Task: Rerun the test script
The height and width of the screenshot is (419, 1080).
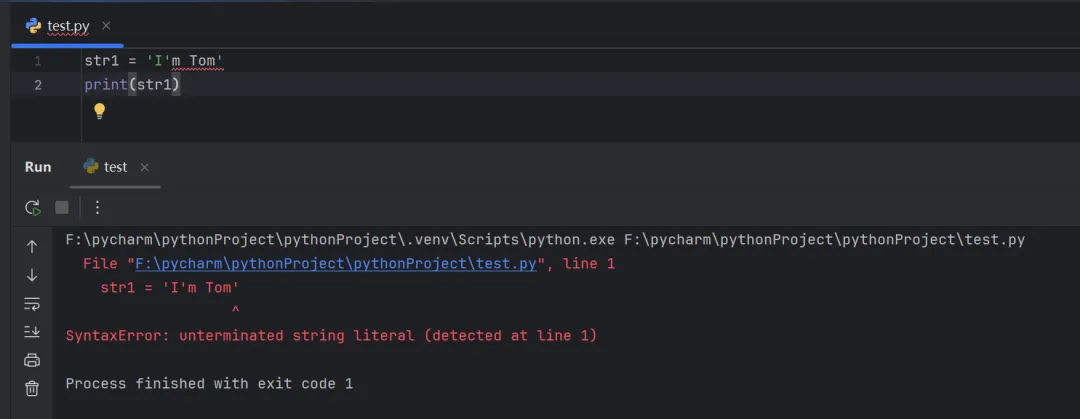Action: 32,208
